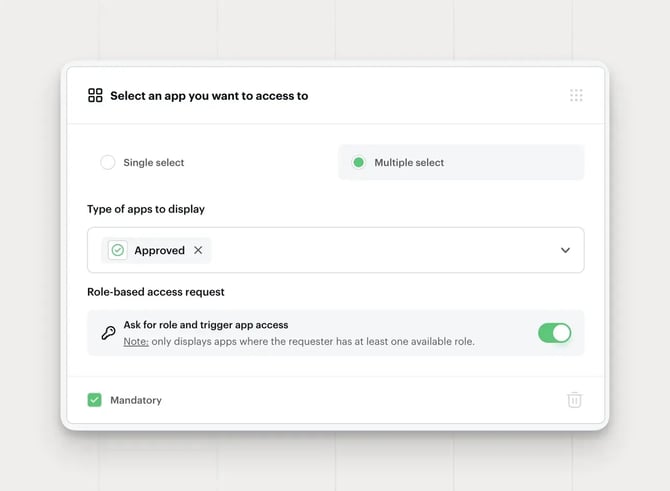The height and width of the screenshot is (491, 670).
Task: Toggle off Ask for role and trigger app access
Action: pos(555,333)
